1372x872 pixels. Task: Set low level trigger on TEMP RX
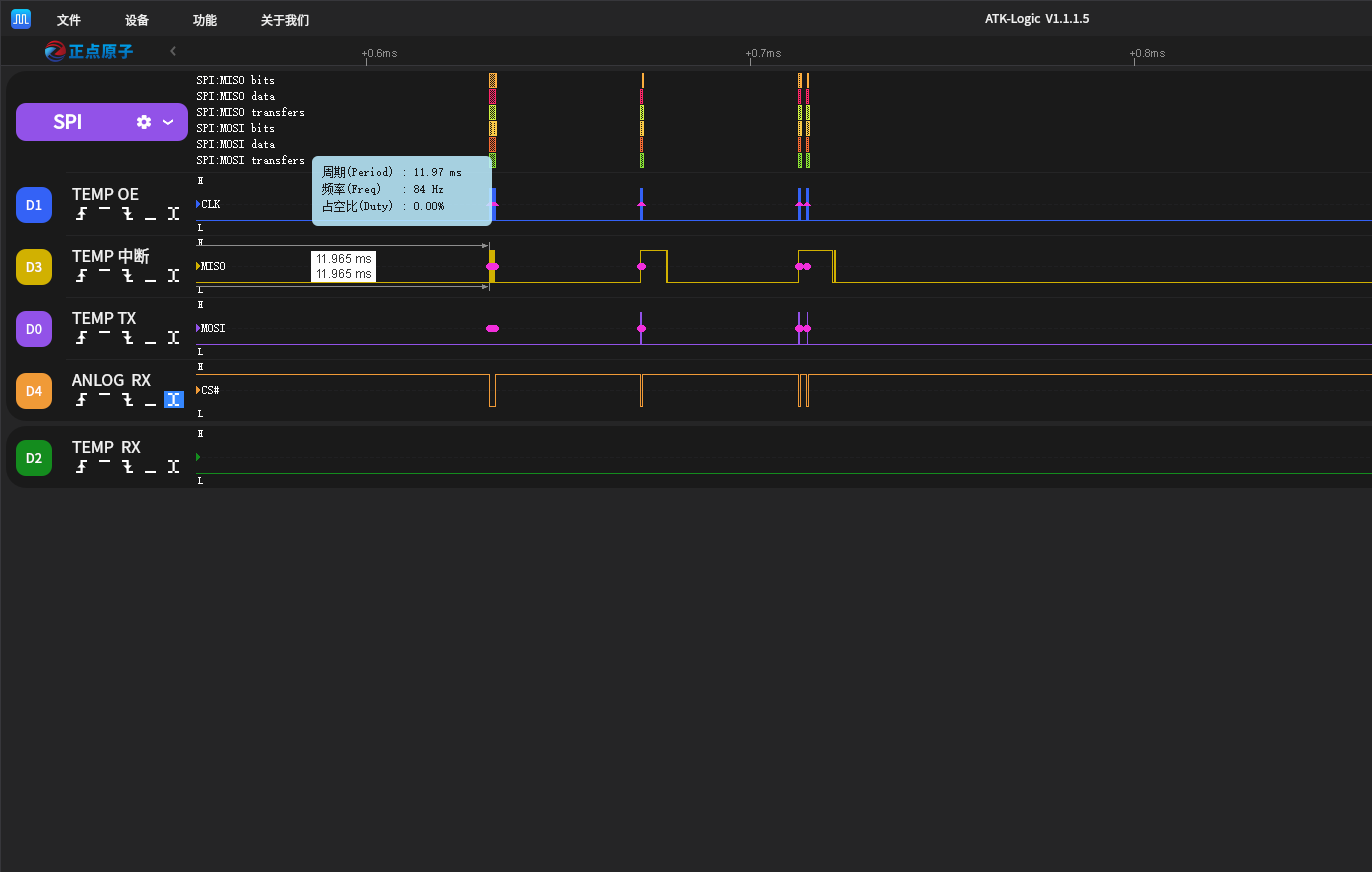coord(150,467)
